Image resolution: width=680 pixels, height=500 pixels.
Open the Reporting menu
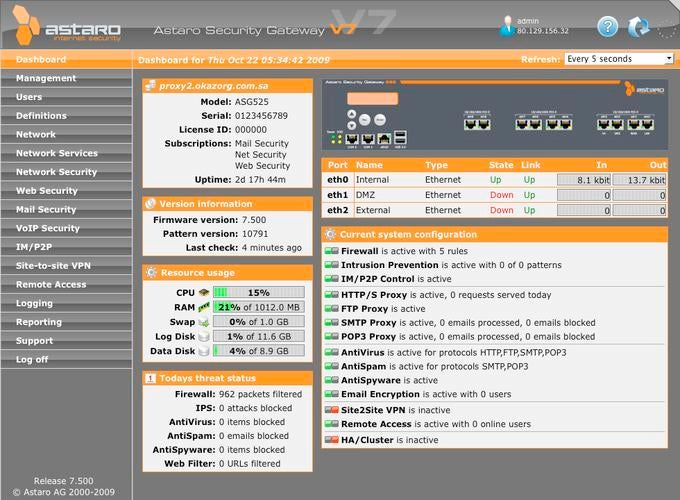66,322
